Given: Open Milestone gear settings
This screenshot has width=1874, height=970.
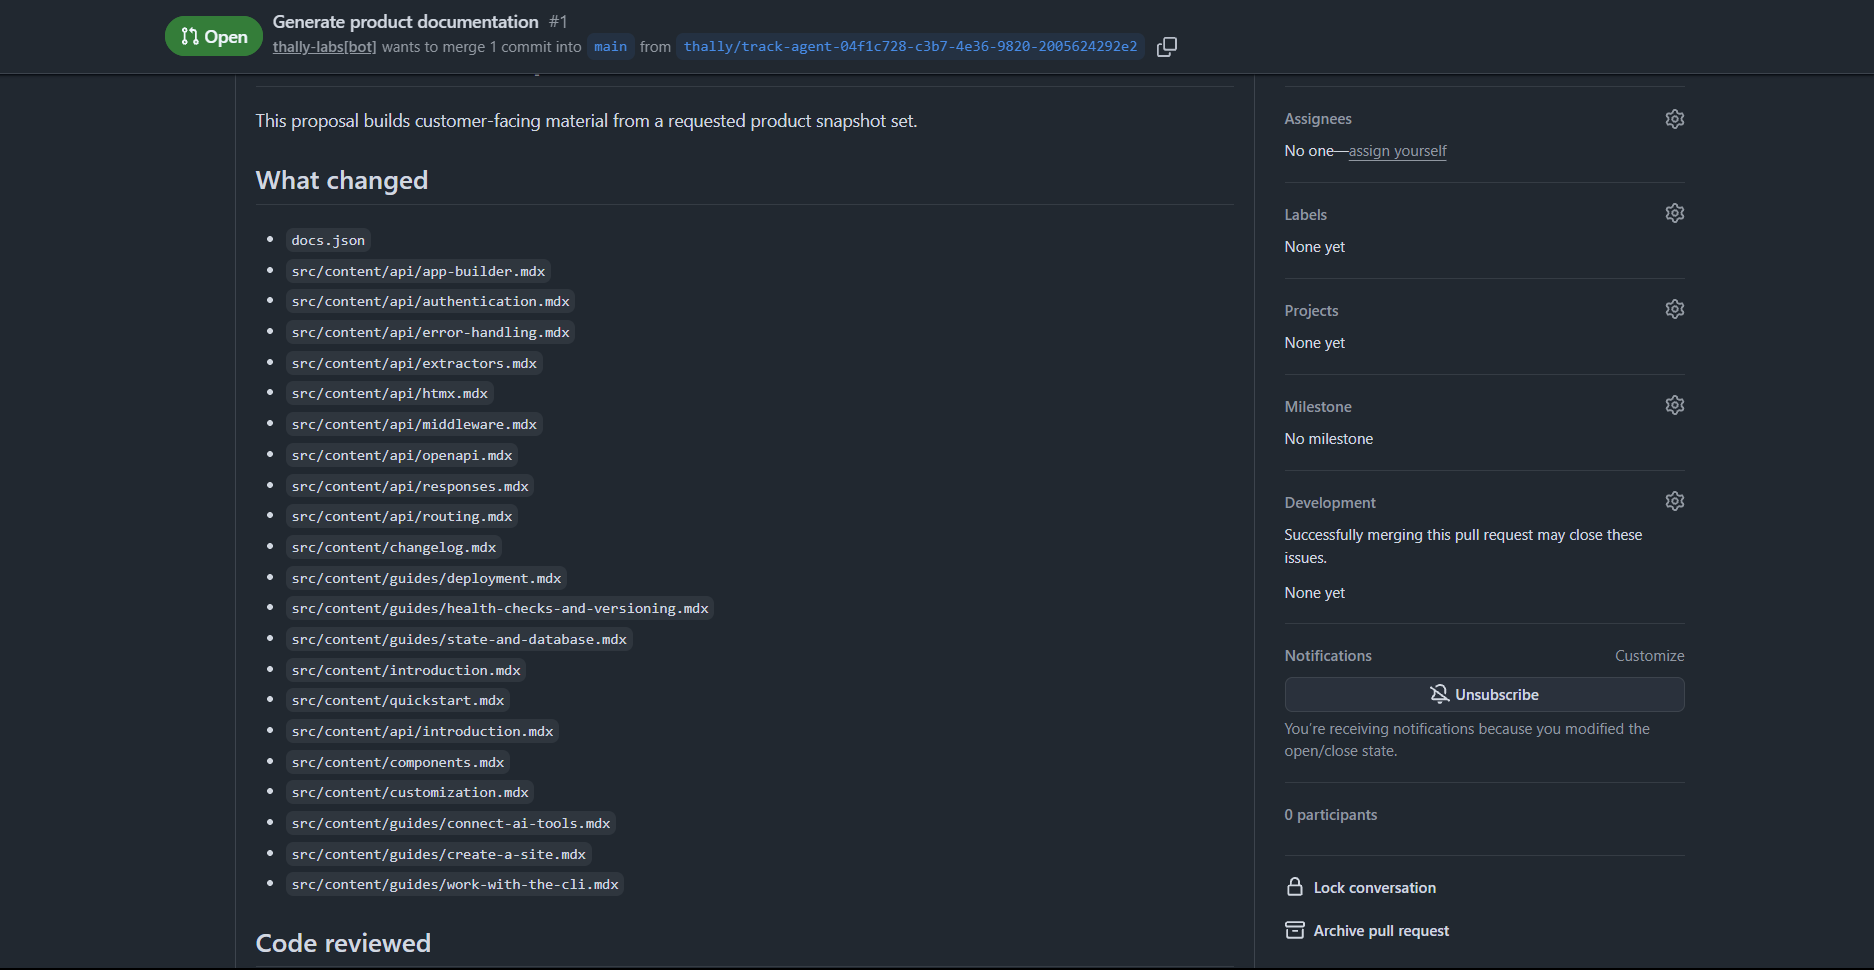Looking at the screenshot, I should (x=1675, y=405).
